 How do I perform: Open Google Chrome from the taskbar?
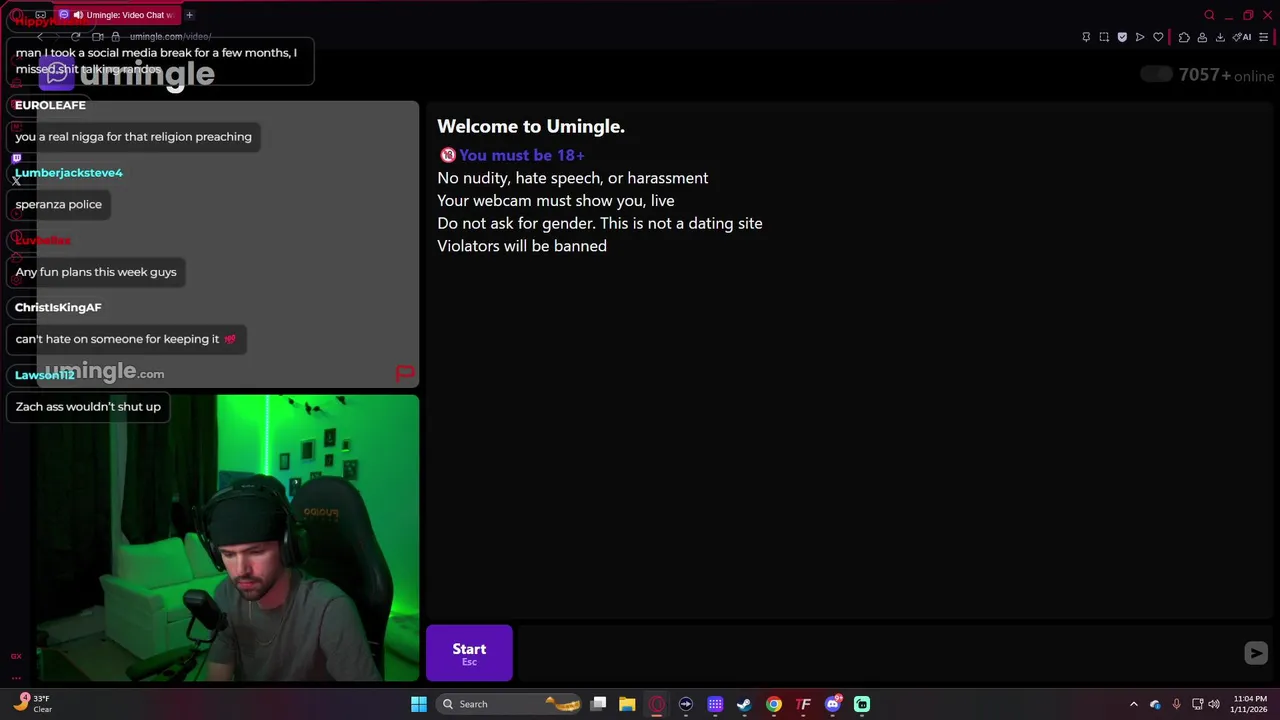pos(773,704)
